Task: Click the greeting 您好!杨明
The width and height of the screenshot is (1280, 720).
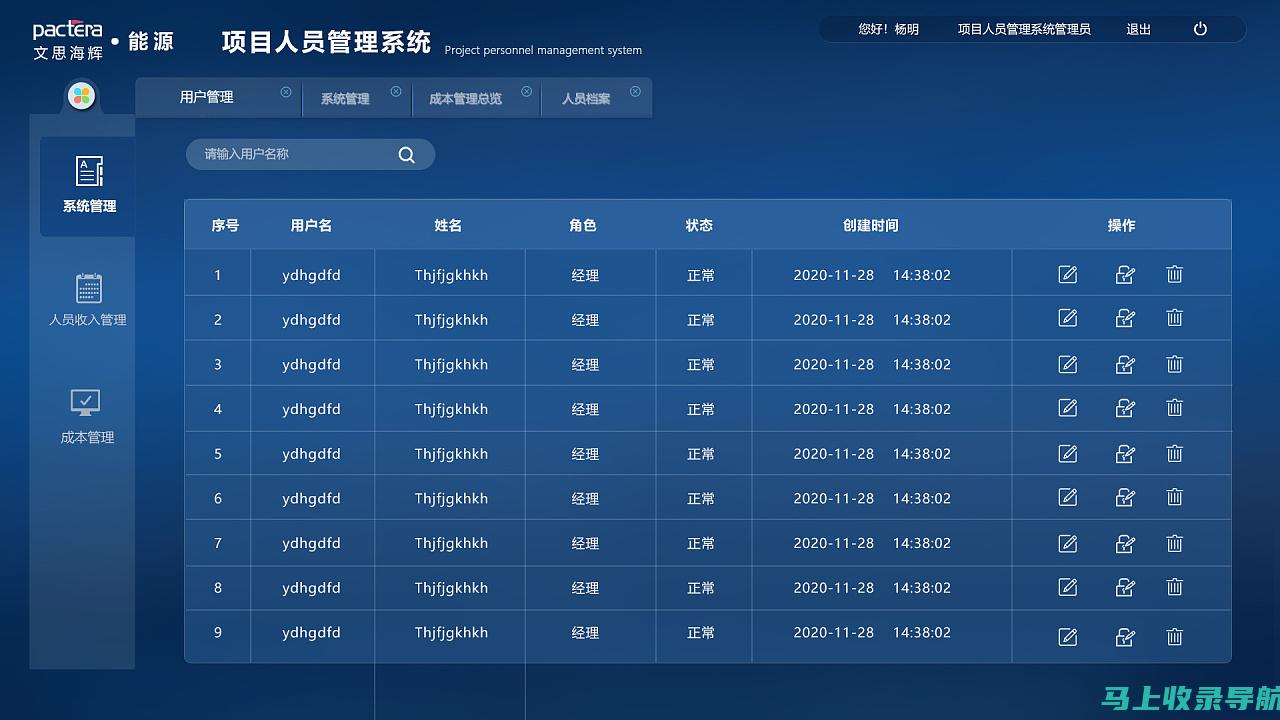Action: (x=888, y=29)
